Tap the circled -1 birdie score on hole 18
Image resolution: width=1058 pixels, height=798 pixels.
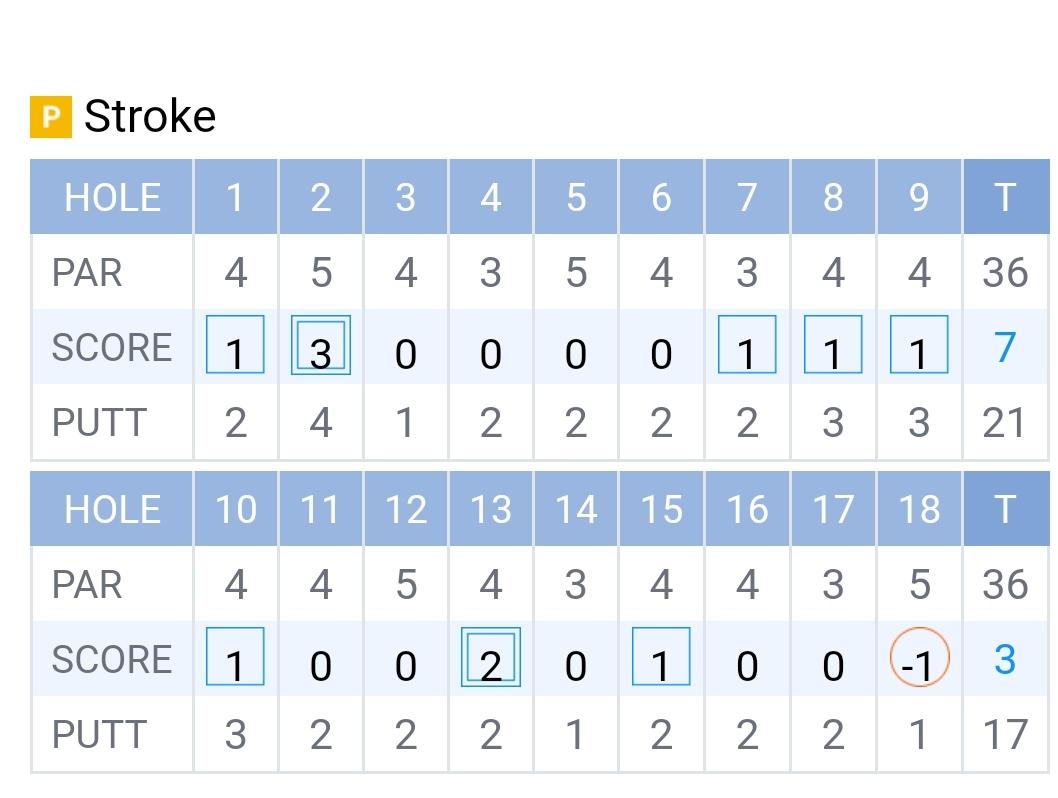pos(918,659)
